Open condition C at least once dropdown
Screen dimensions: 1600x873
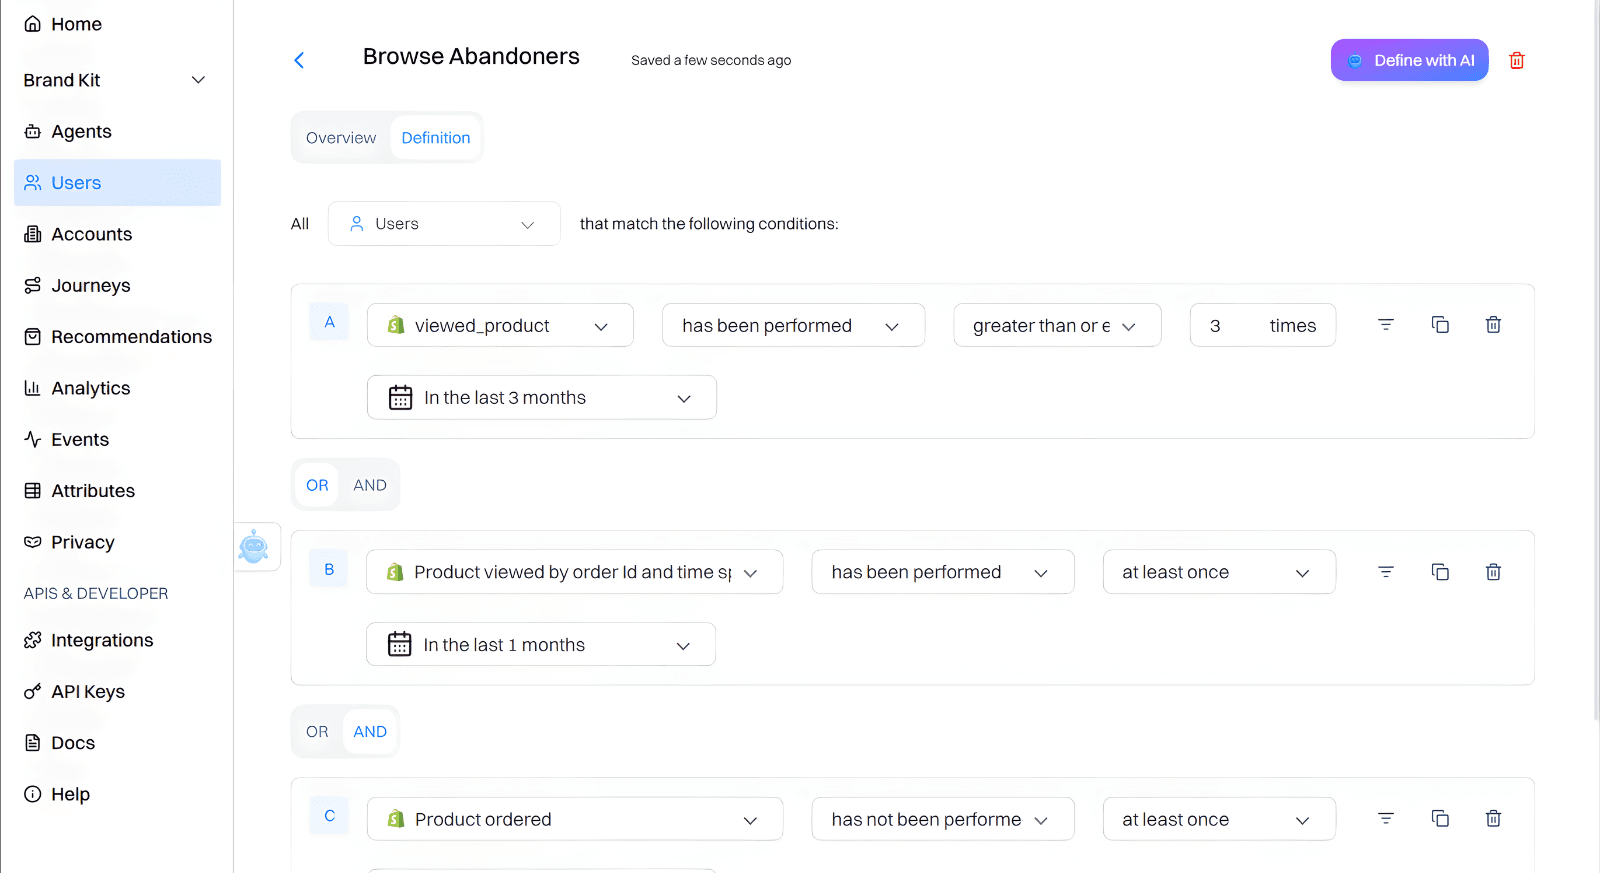tap(1219, 819)
